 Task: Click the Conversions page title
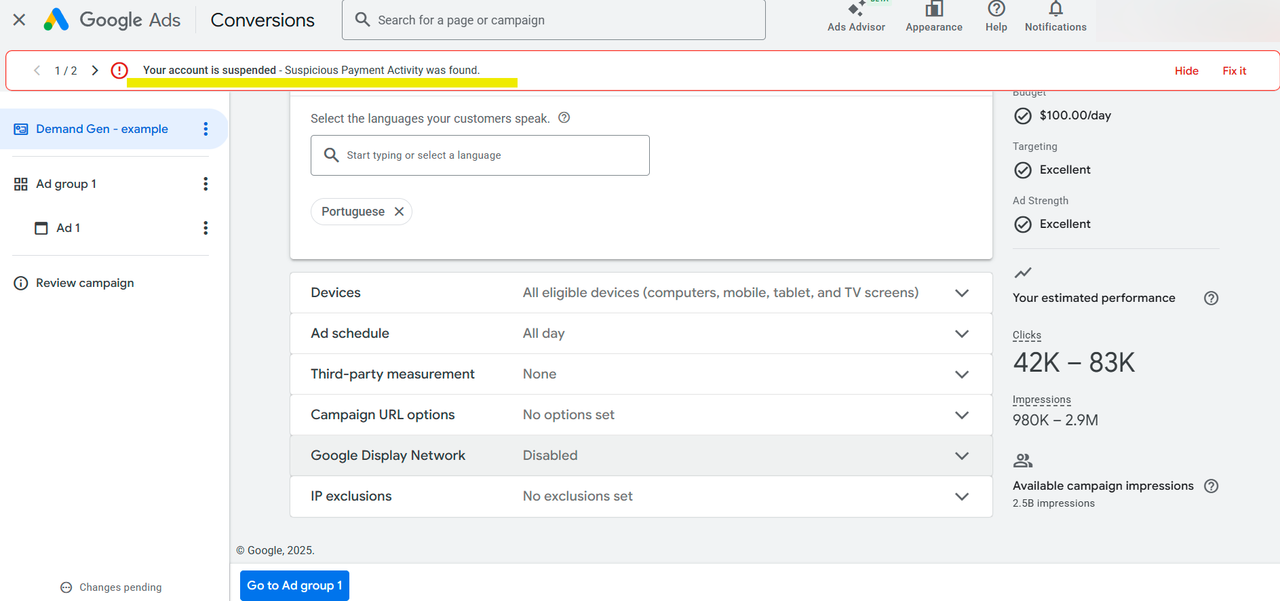click(x=263, y=20)
